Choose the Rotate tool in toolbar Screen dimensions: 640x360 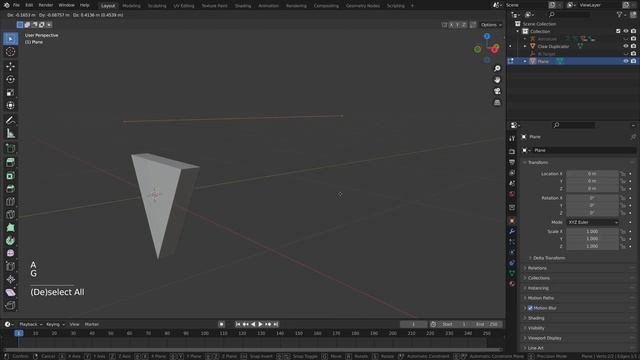pos(11,79)
